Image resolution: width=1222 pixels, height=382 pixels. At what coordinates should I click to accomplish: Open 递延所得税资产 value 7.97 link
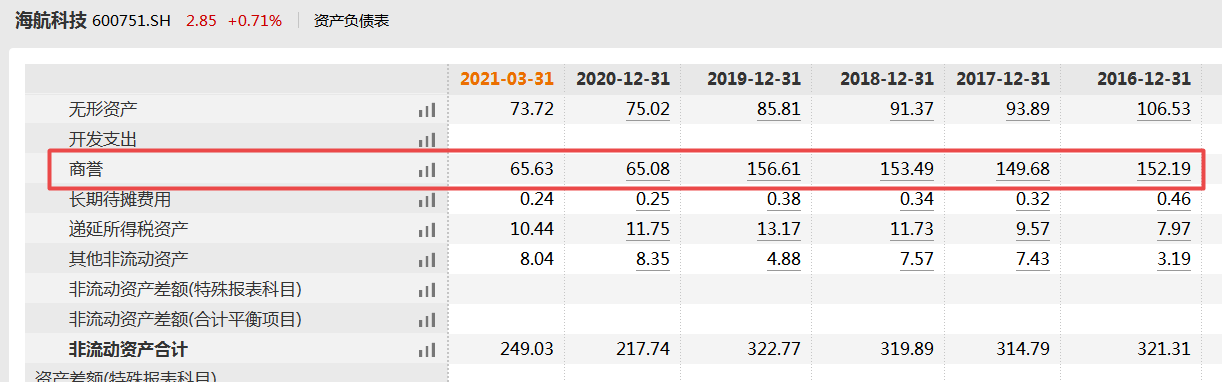1174,229
